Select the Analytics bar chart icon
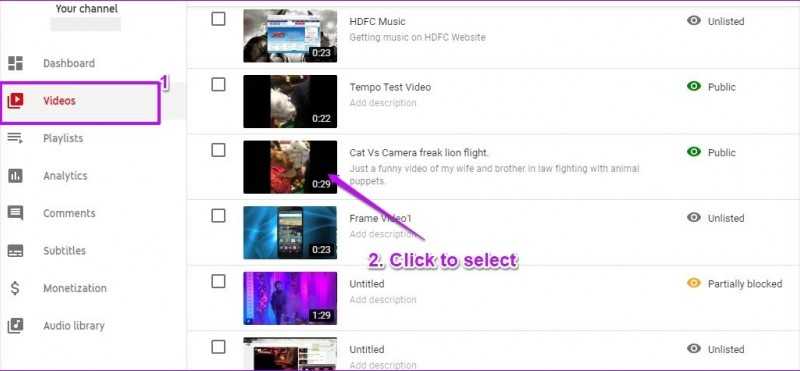The height and width of the screenshot is (371, 800). click(x=15, y=176)
